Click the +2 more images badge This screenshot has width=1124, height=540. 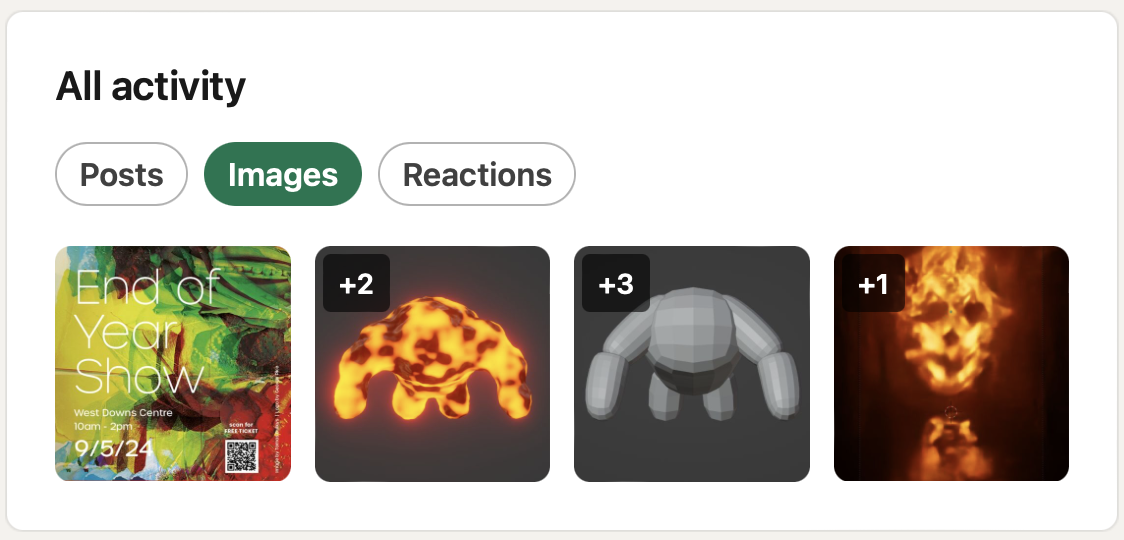356,283
